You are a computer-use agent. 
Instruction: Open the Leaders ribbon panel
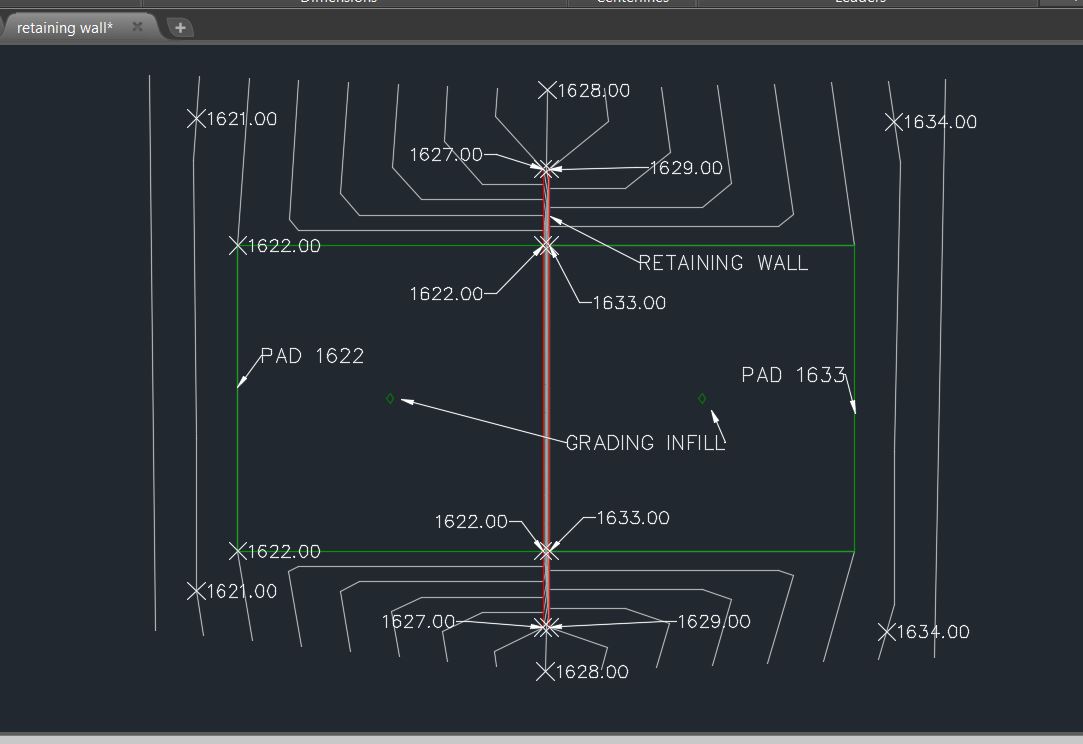(x=862, y=2)
